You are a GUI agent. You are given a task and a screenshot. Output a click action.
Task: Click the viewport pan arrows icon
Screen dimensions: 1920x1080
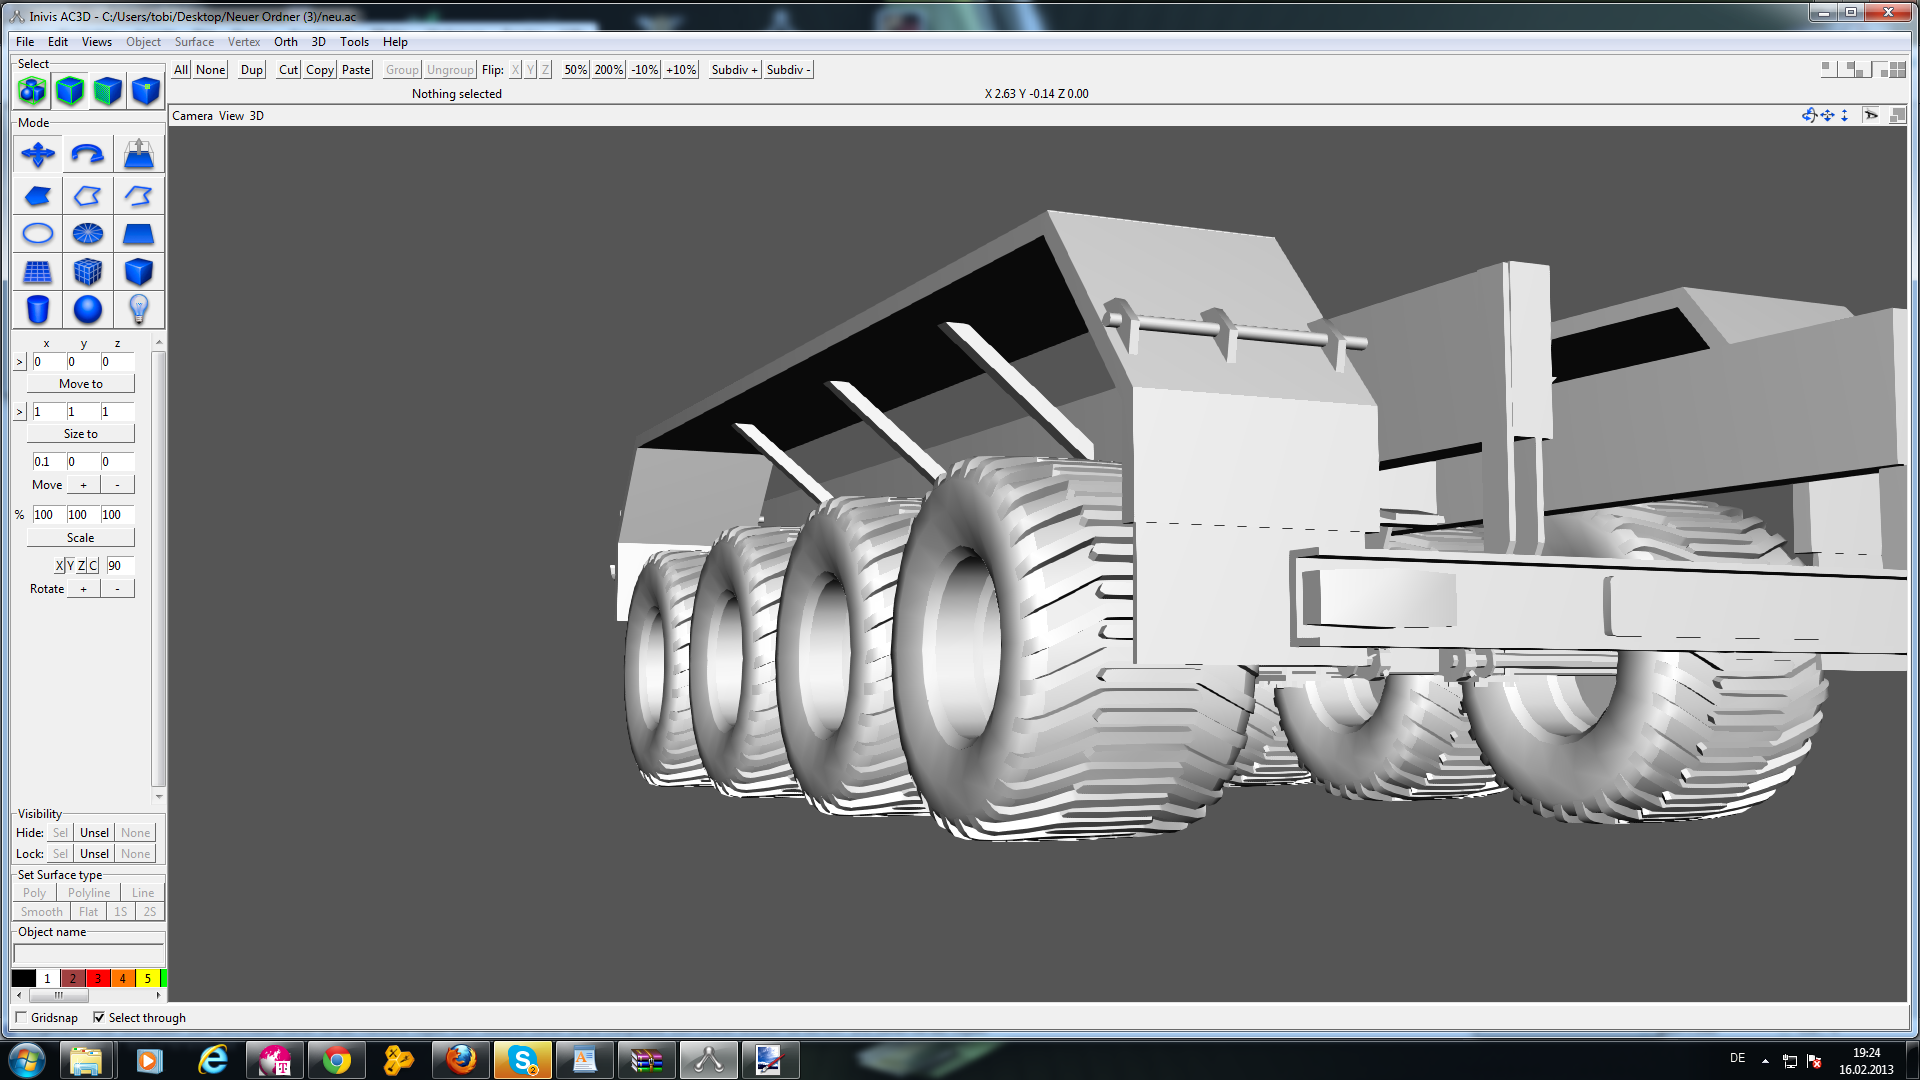[x=1827, y=116]
